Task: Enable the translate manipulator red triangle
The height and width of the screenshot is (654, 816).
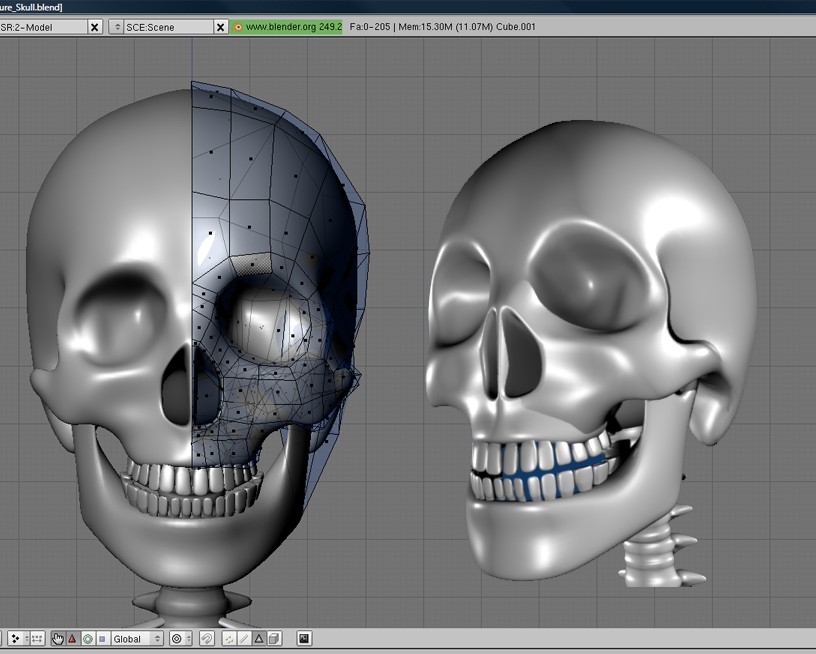Action: pyautogui.click(x=71, y=638)
